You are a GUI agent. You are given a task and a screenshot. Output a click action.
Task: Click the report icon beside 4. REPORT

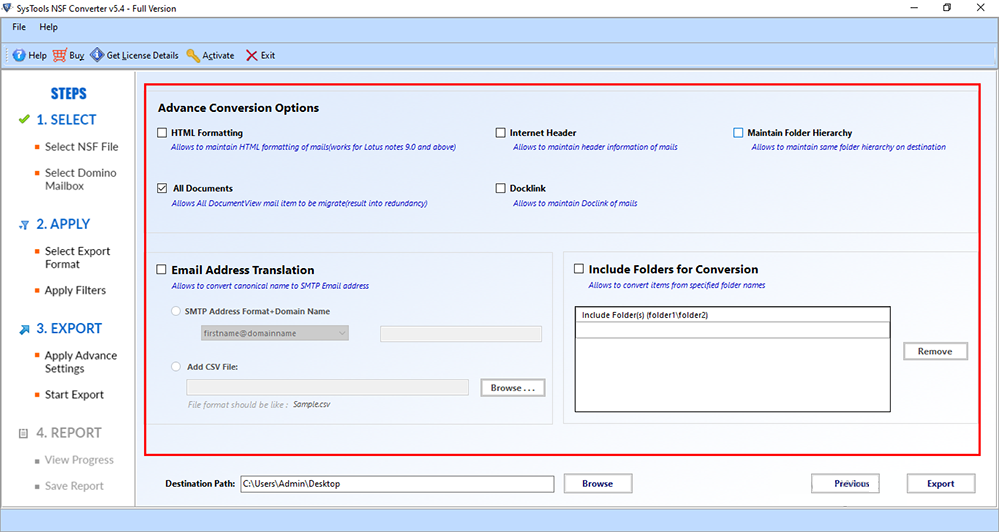click(x=24, y=433)
